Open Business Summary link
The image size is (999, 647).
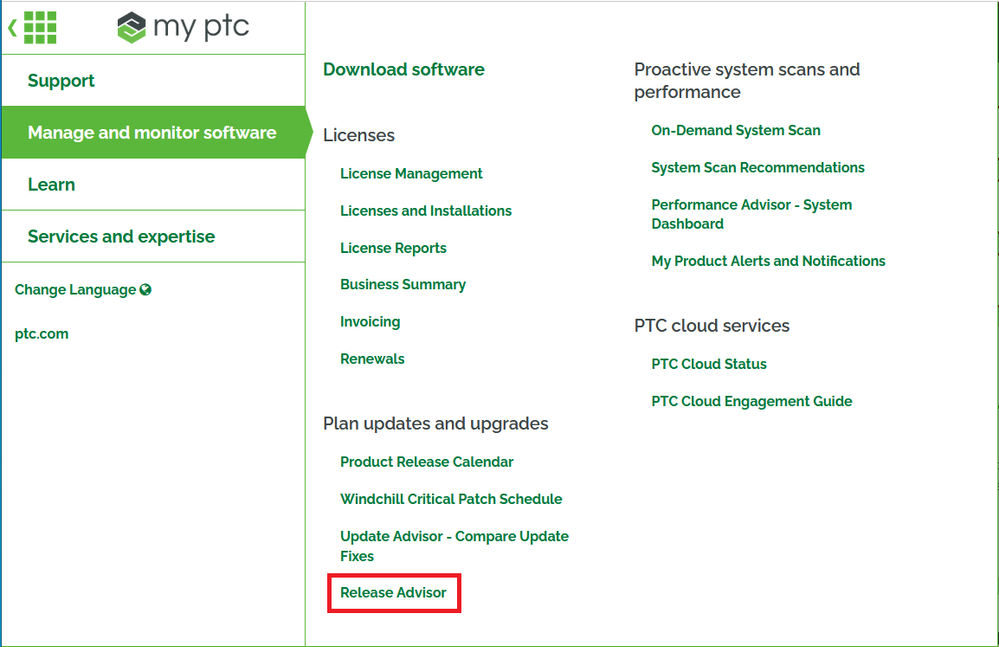[x=403, y=285]
